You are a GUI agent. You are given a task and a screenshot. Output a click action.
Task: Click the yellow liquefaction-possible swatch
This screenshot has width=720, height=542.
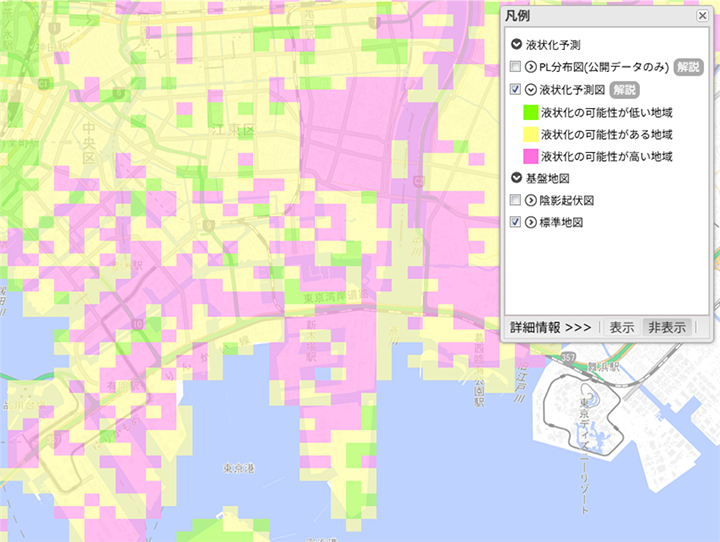point(530,134)
